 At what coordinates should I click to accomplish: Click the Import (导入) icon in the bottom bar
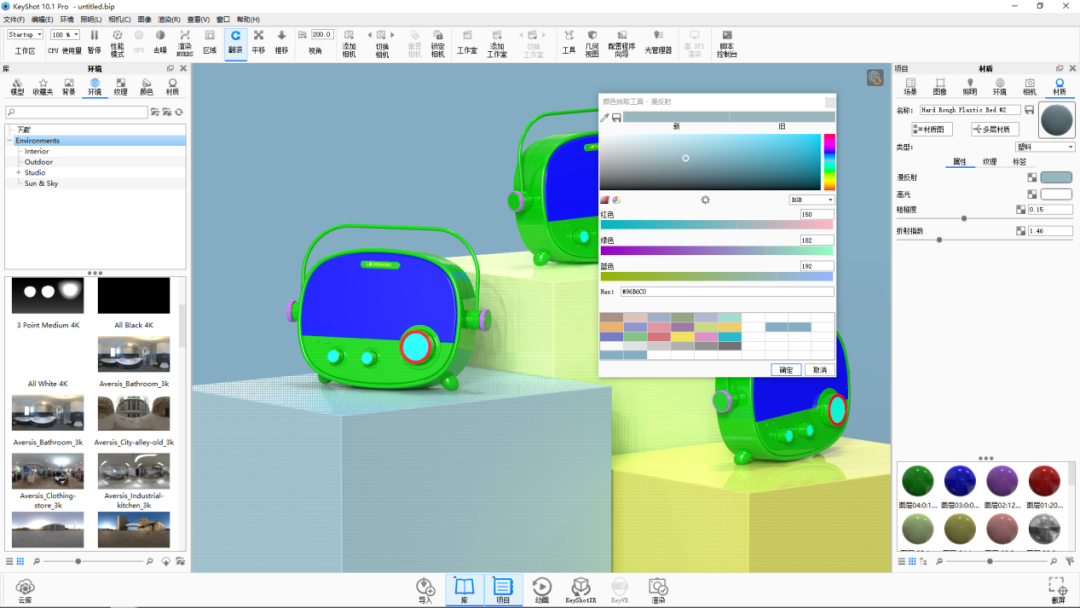(x=425, y=590)
